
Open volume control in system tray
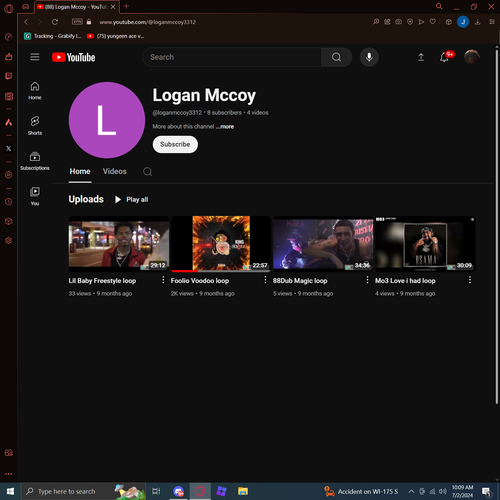443,491
